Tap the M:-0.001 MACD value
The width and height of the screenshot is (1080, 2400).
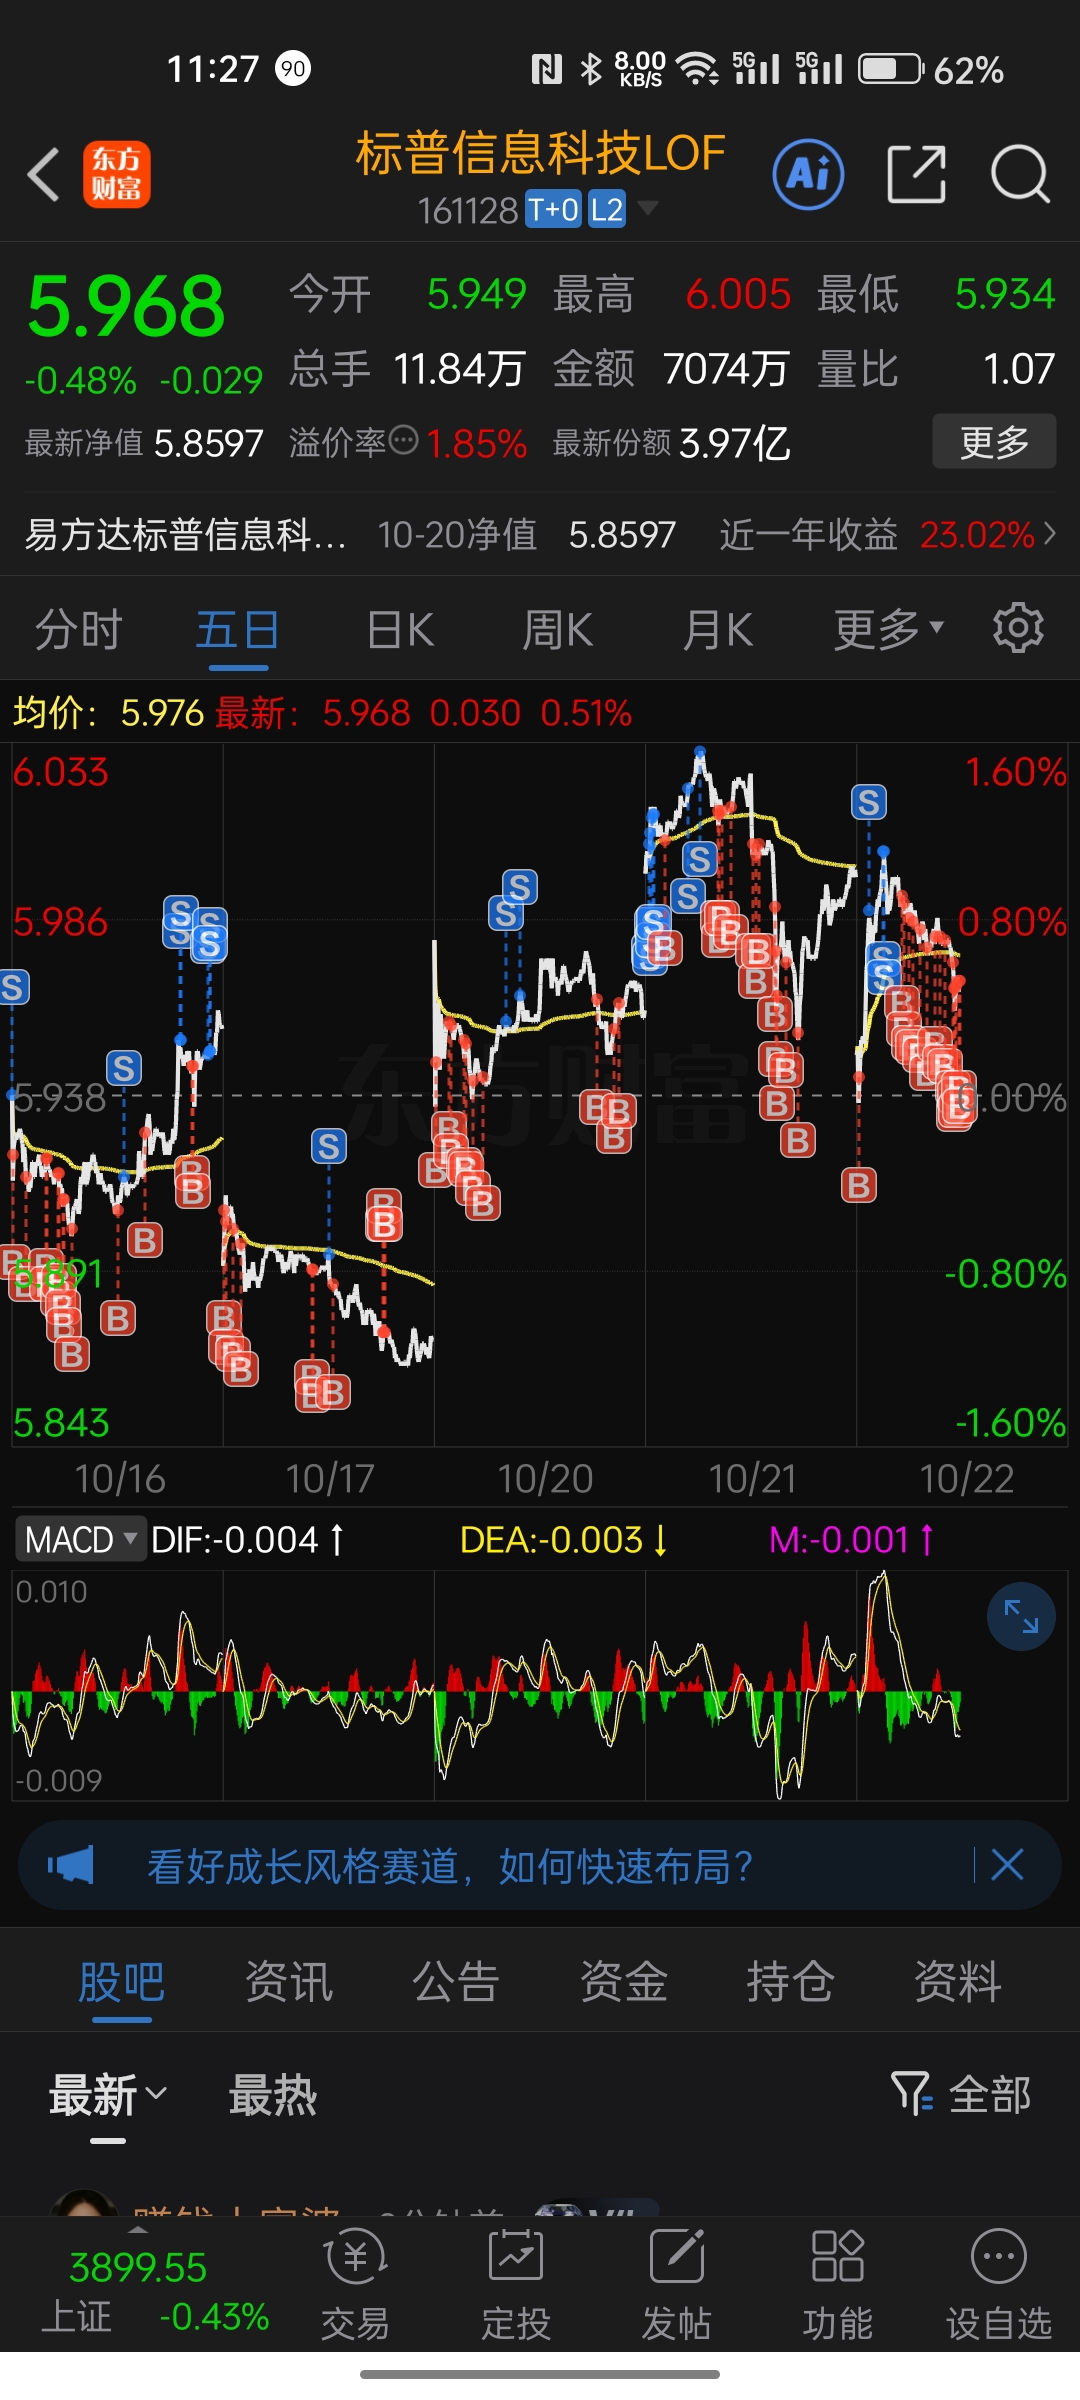tap(851, 1539)
